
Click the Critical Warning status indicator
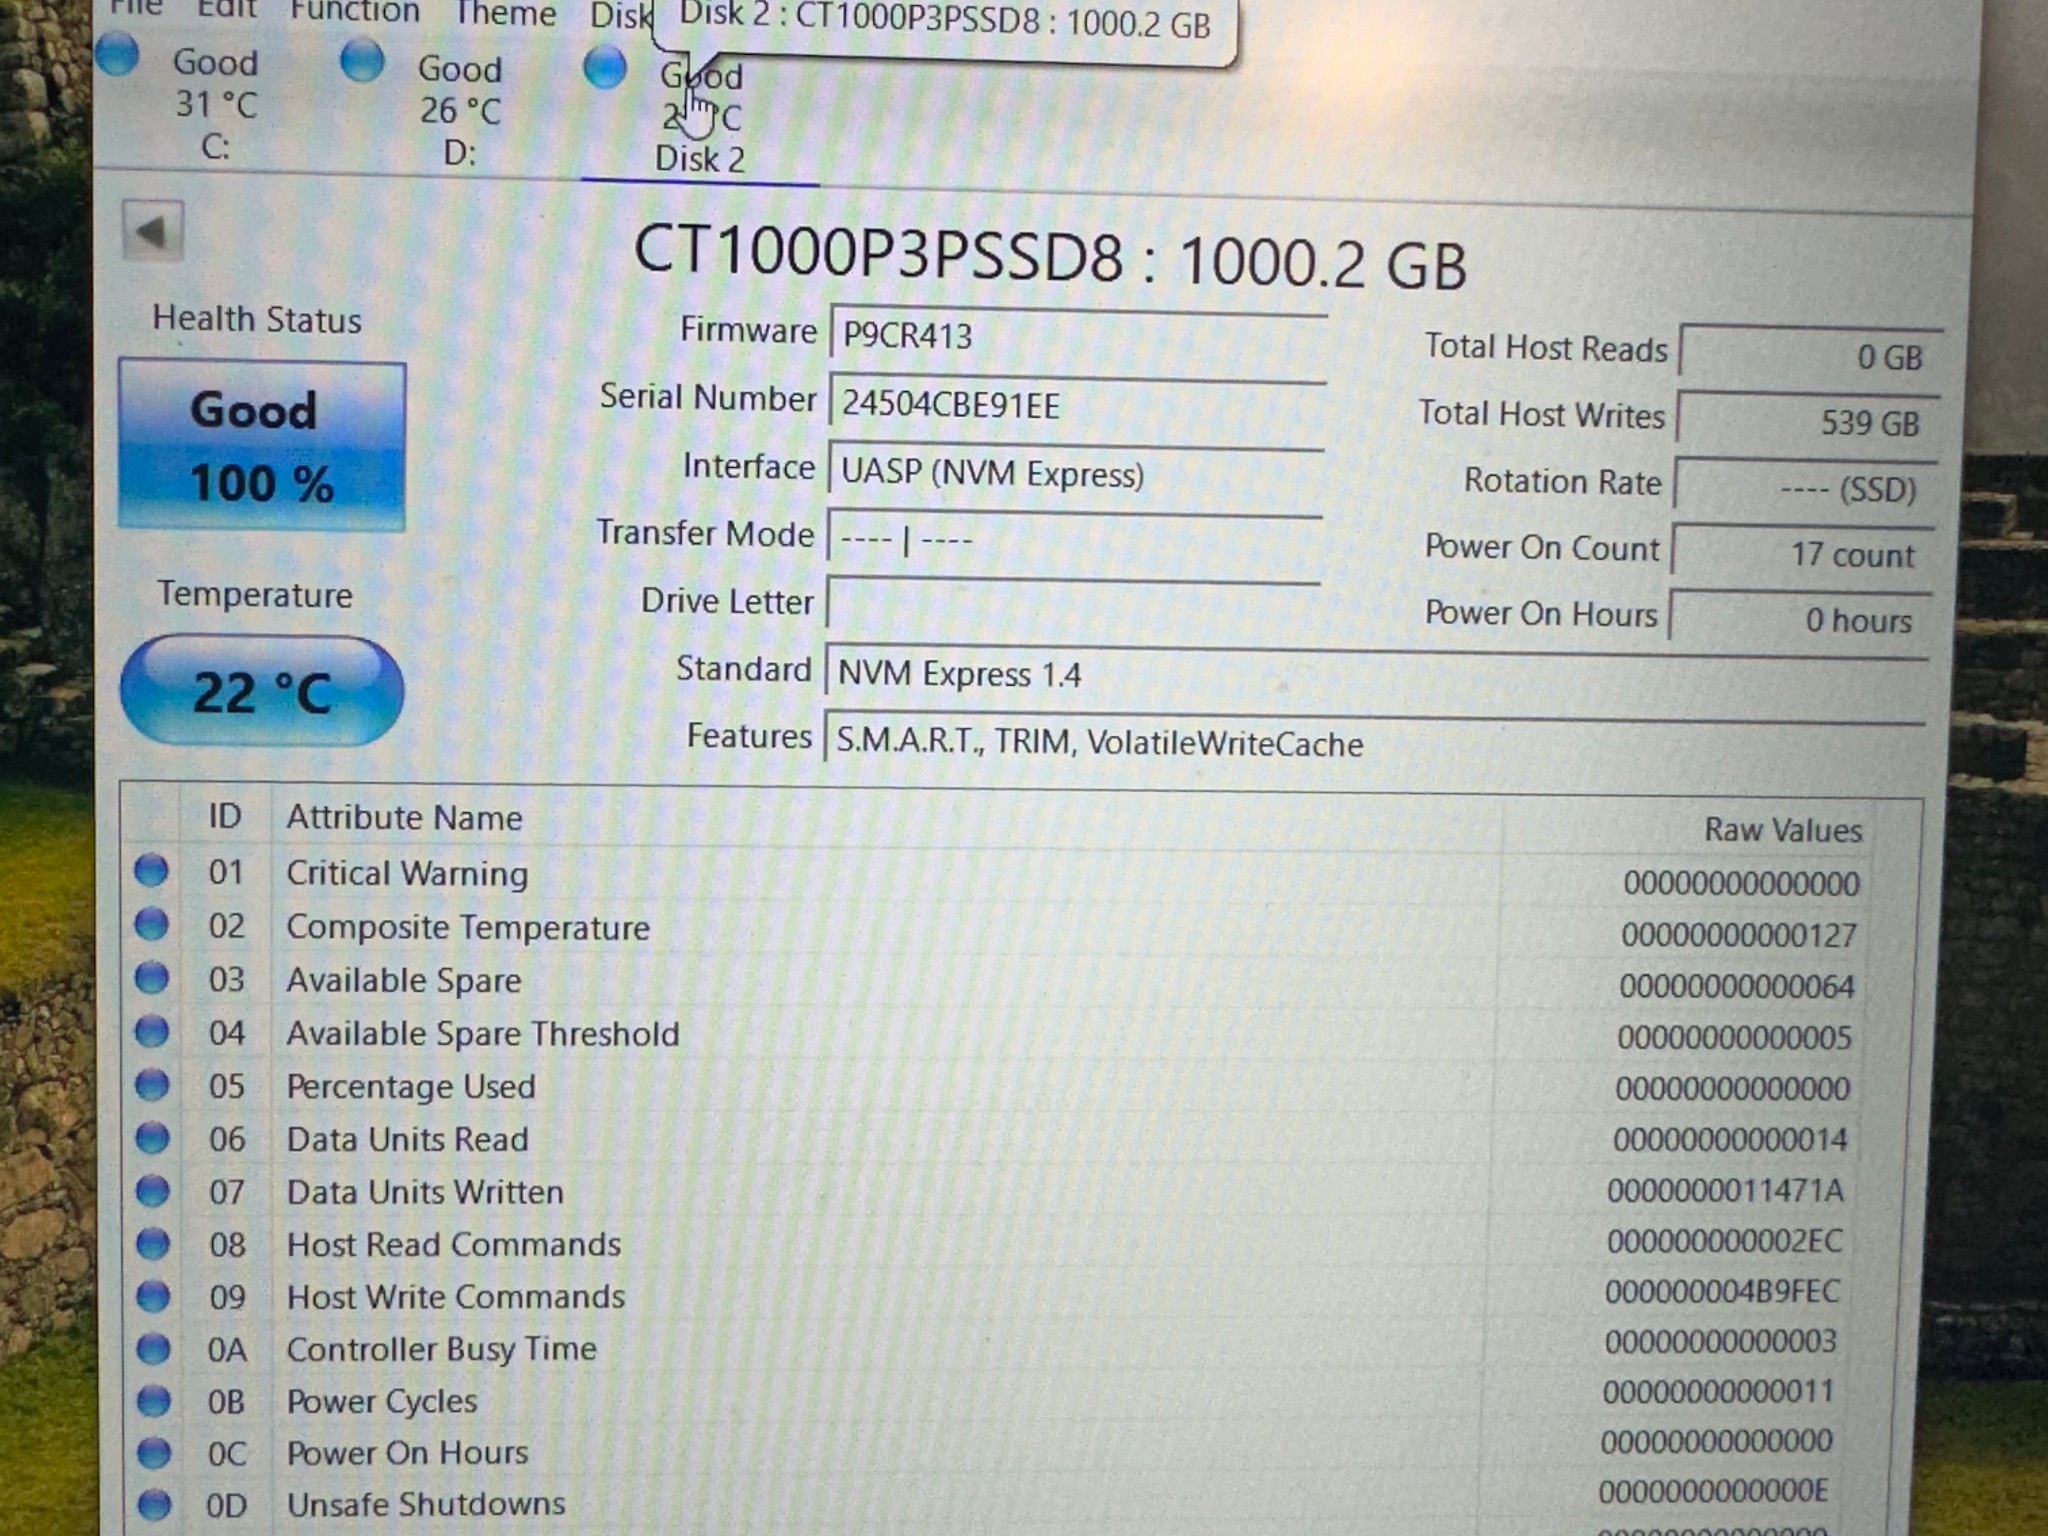coord(151,871)
